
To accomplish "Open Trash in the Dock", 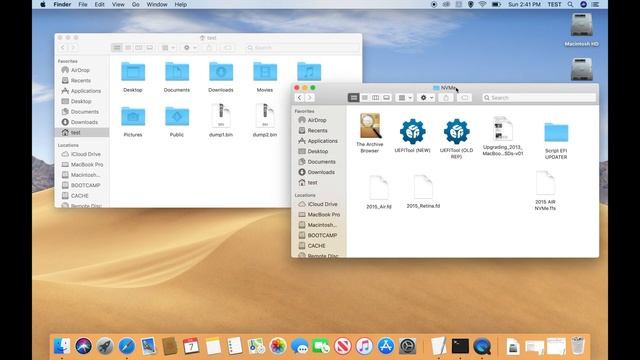I will 578,346.
